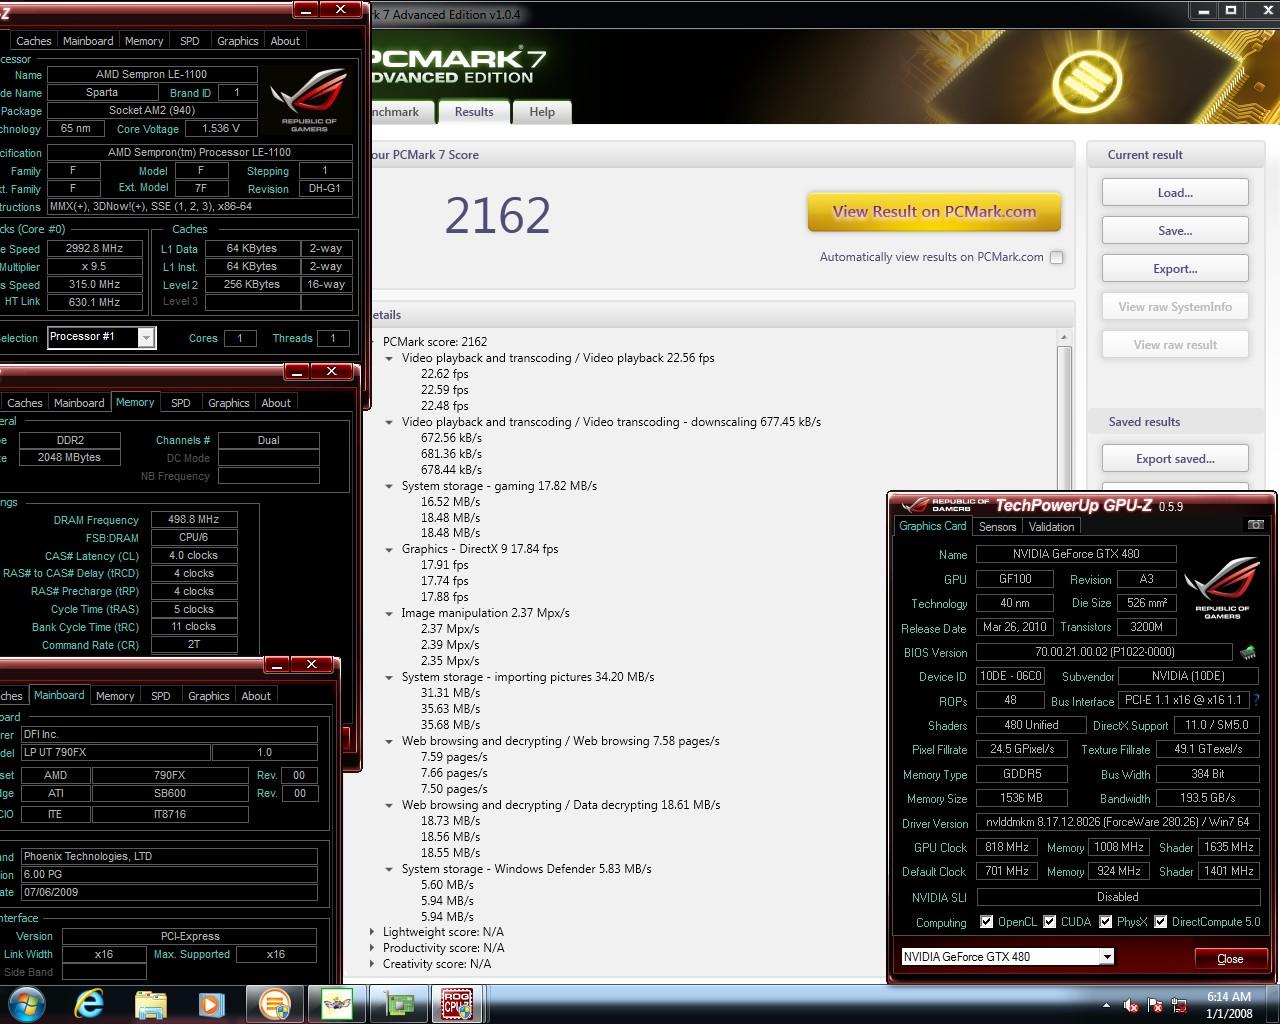Open Windows Media Player taskbar icon
Viewport: 1280px width, 1024px height.
[x=210, y=1003]
